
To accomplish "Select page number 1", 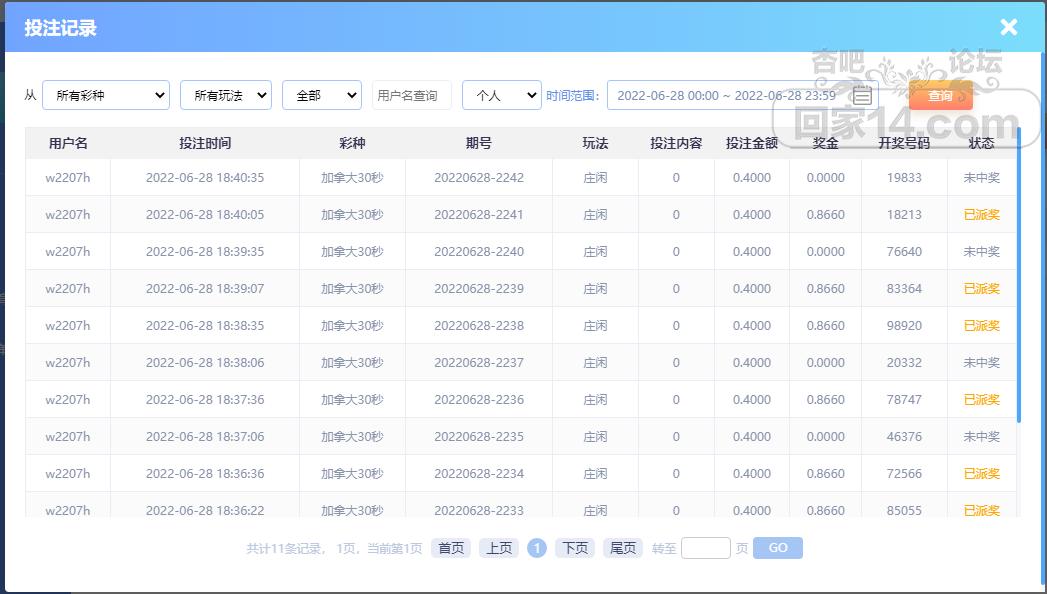I will (537, 548).
